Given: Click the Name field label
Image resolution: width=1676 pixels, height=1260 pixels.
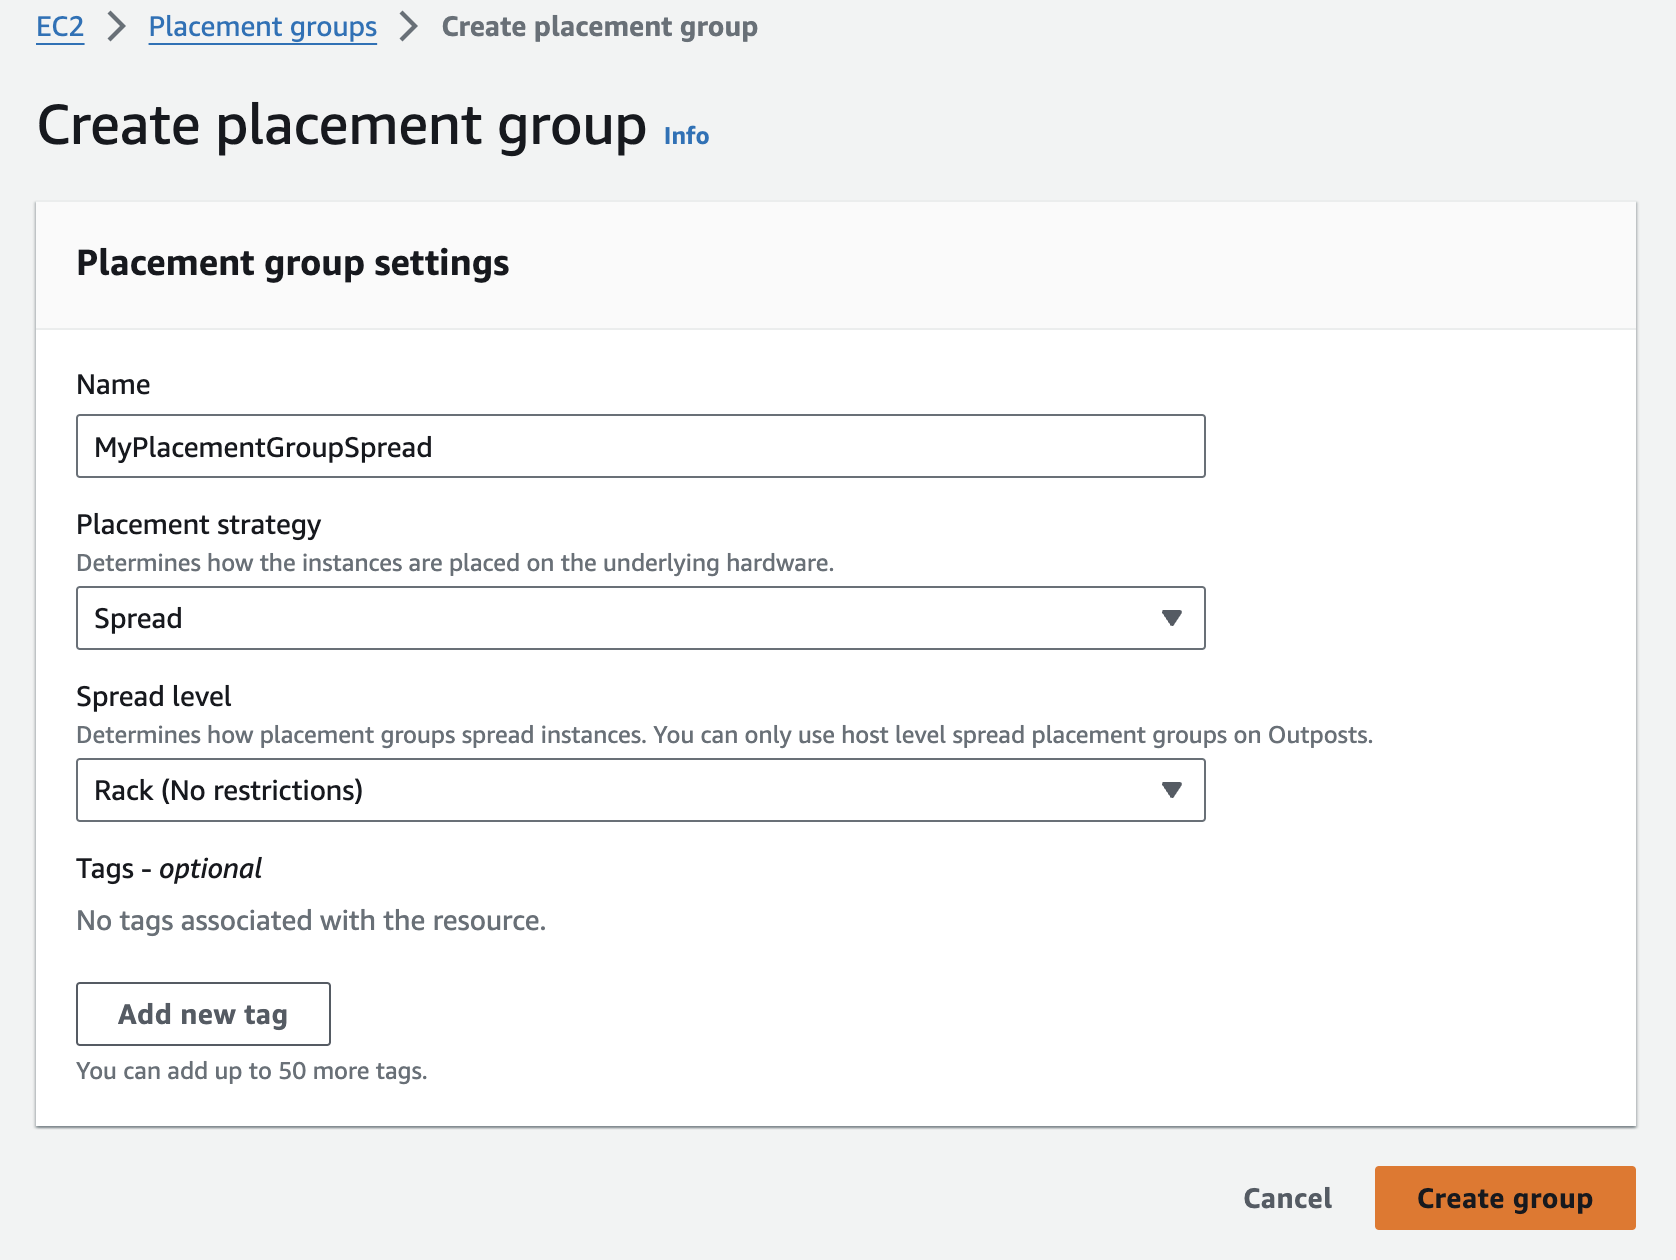Looking at the screenshot, I should tap(113, 385).
